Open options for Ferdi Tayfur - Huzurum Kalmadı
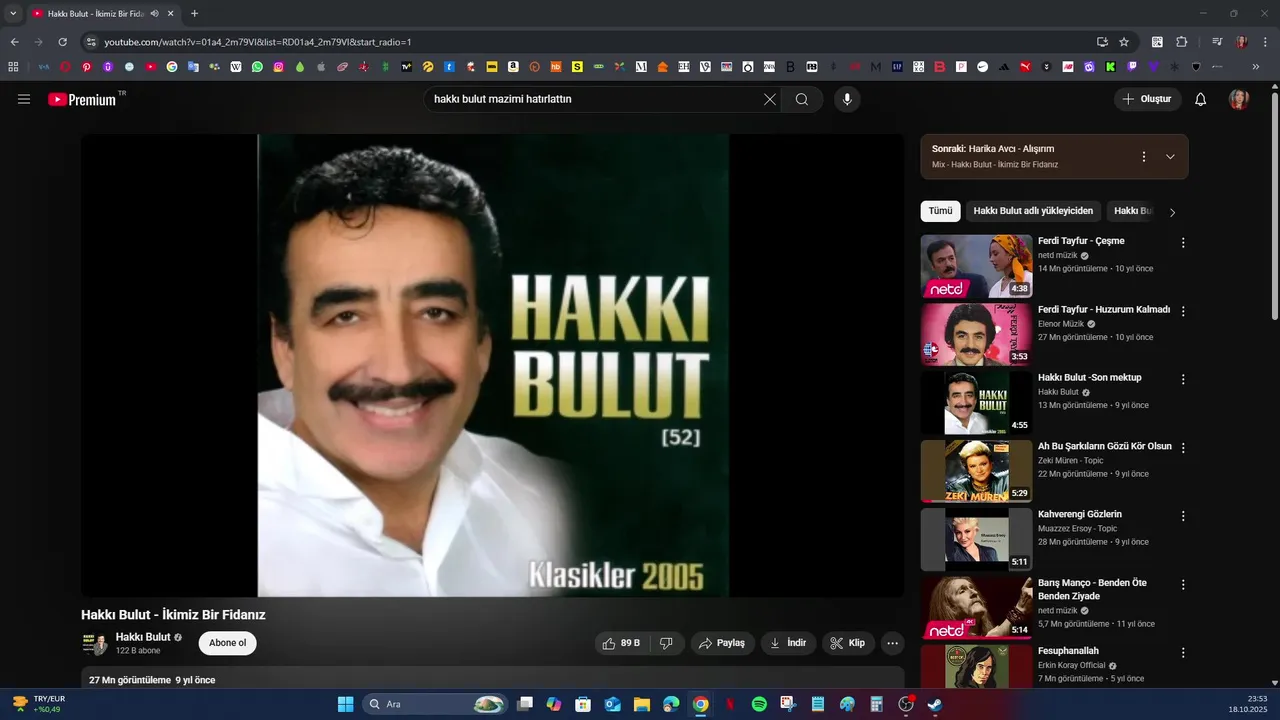This screenshot has width=1280, height=720. (x=1183, y=311)
